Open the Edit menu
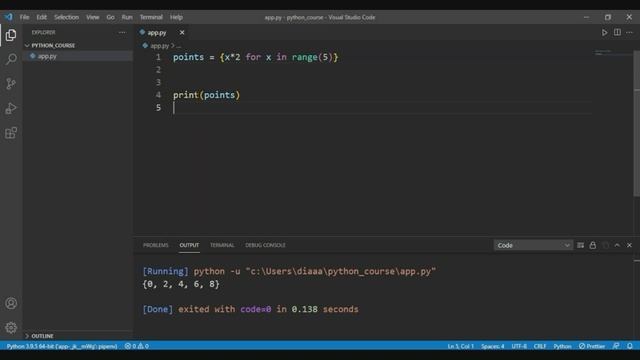 pos(42,17)
